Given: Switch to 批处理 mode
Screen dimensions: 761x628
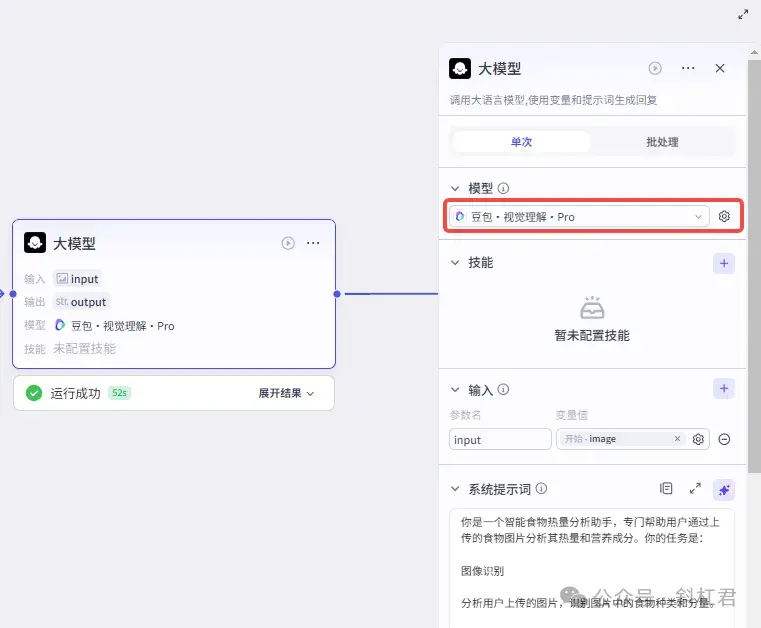Looking at the screenshot, I should [662, 142].
